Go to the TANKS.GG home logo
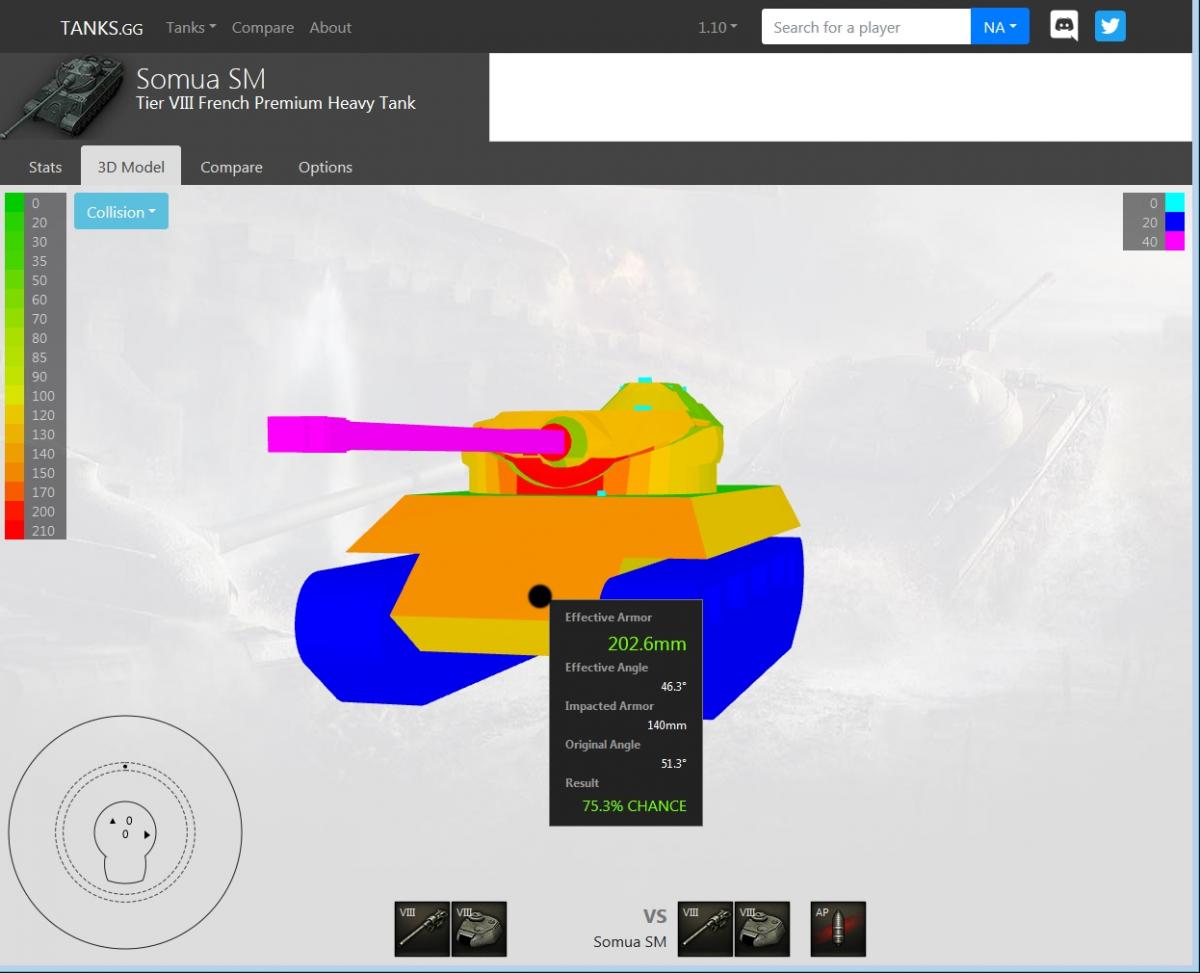1200x973 pixels. tap(101, 28)
